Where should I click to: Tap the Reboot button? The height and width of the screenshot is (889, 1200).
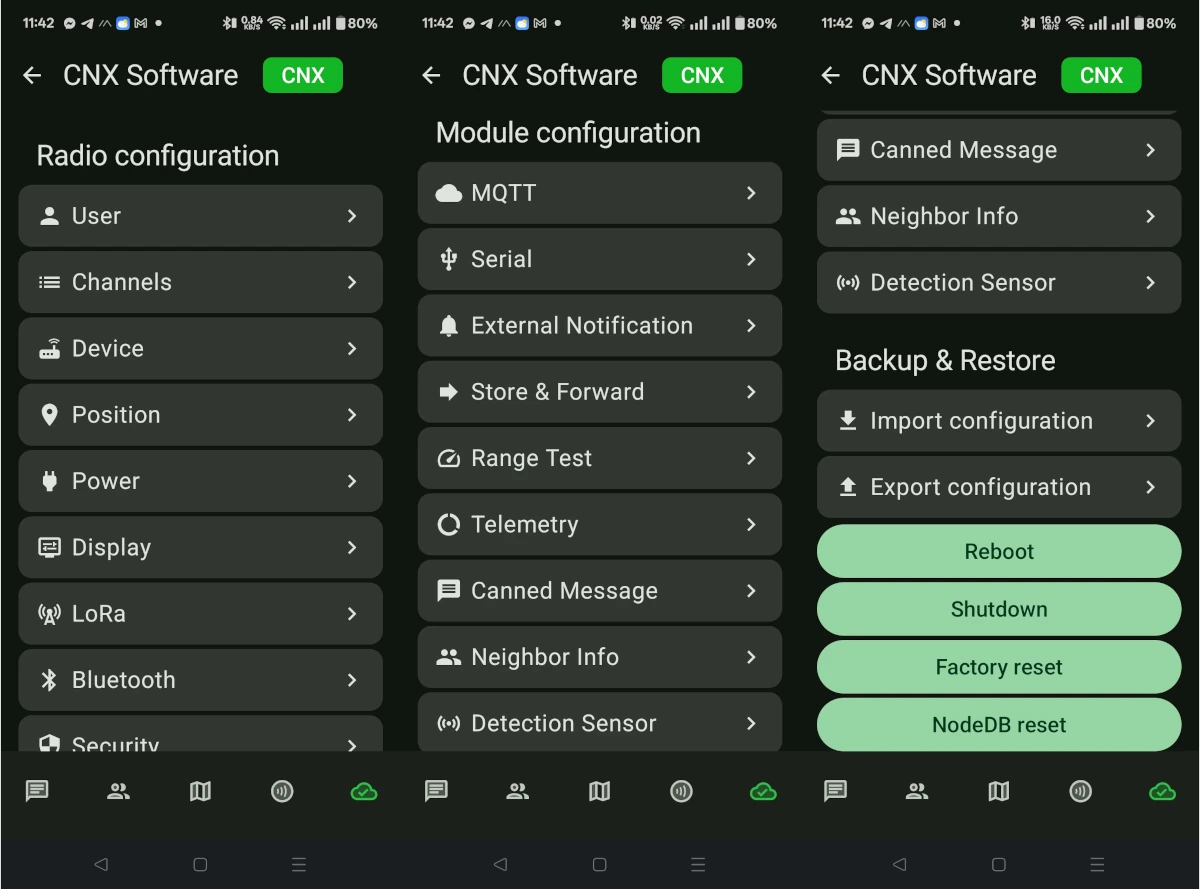click(x=999, y=551)
